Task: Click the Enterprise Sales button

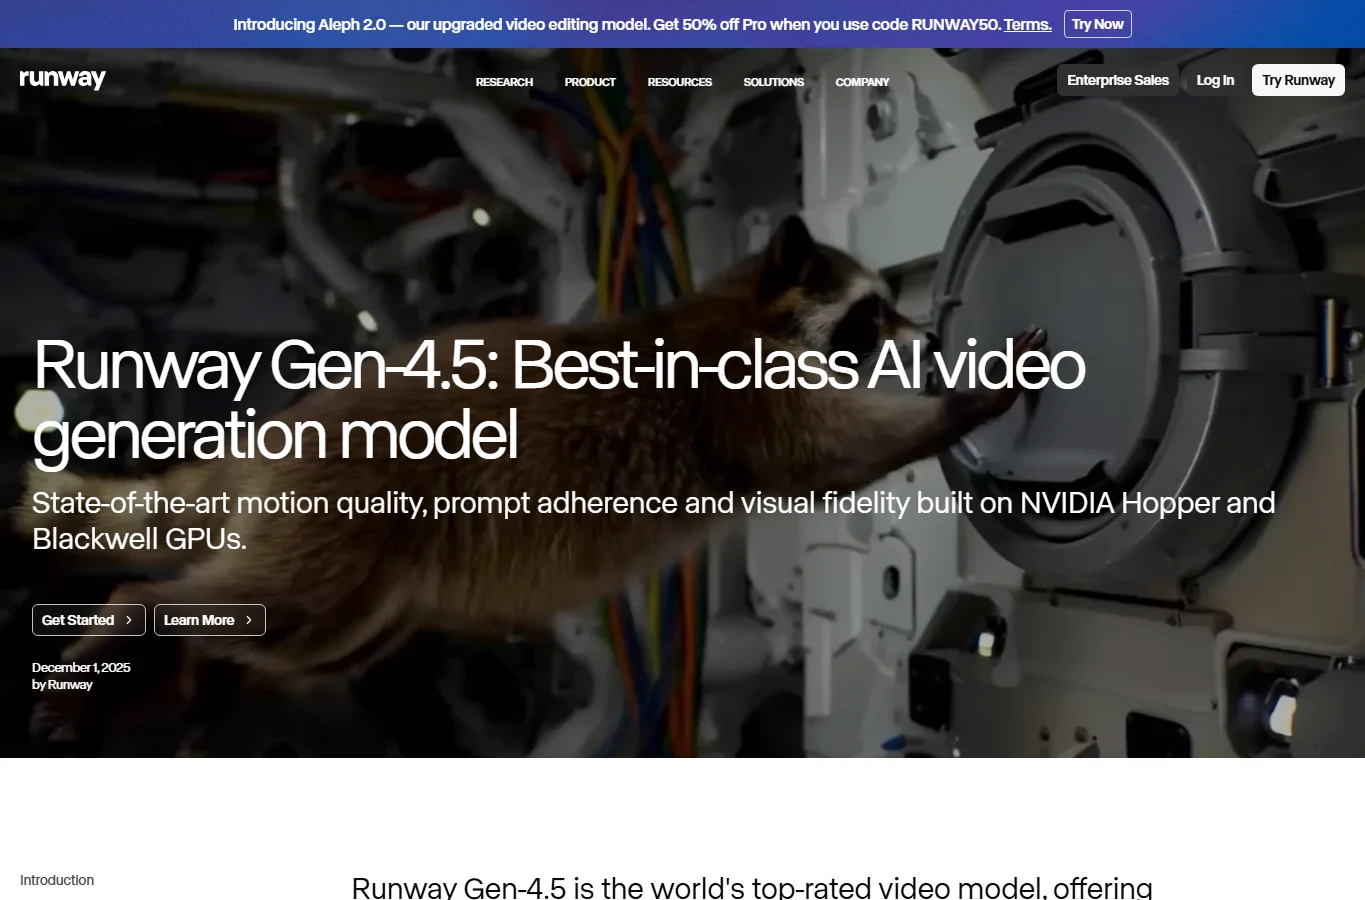Action: coord(1118,80)
